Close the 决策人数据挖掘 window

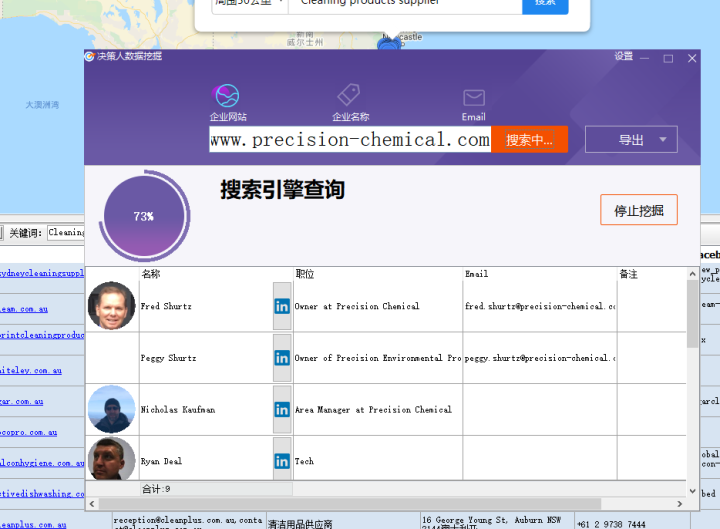(x=692, y=58)
